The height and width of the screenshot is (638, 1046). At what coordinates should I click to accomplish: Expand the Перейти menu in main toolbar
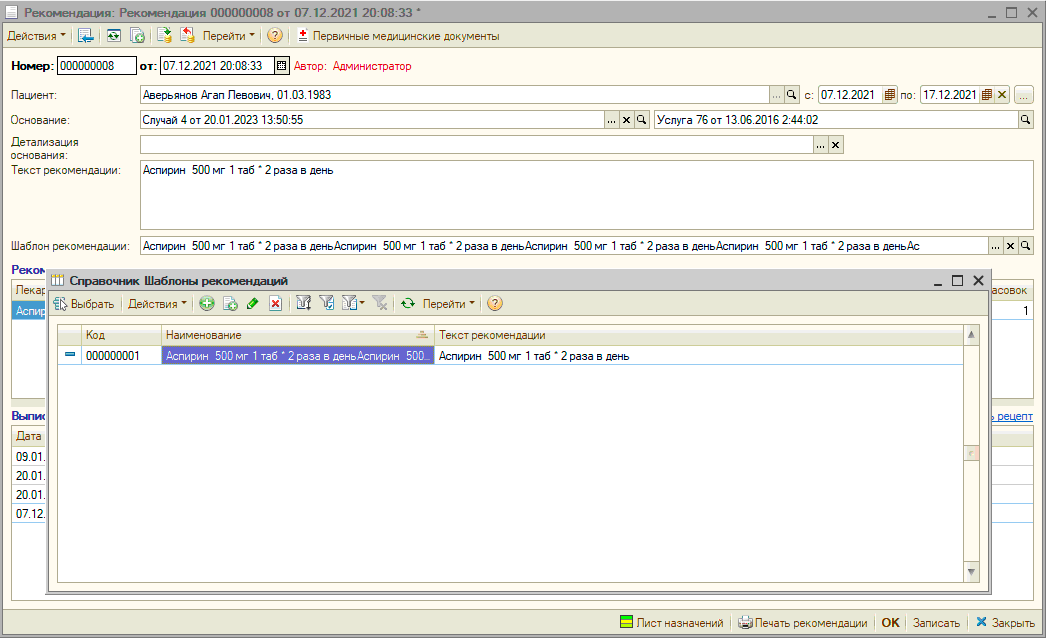(229, 36)
